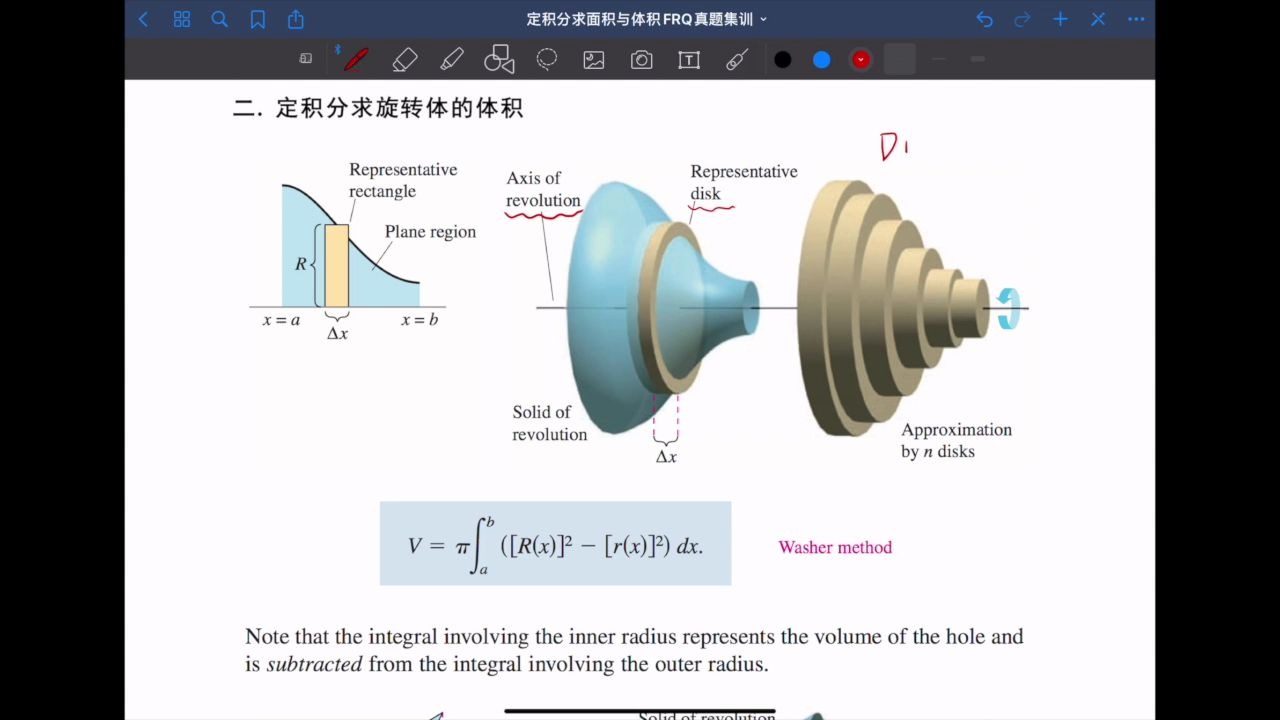
Task: Select the laser pointer tool
Action: 737,59
